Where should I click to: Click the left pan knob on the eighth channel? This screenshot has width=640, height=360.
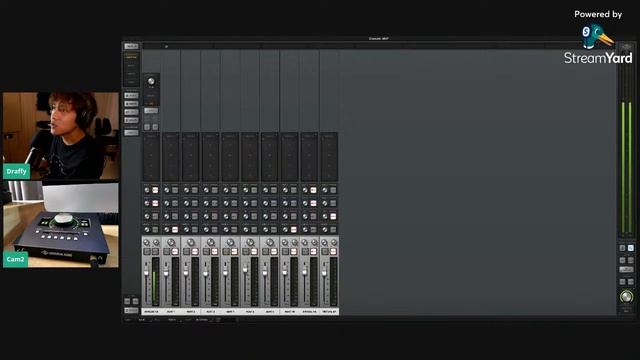(x=284, y=243)
